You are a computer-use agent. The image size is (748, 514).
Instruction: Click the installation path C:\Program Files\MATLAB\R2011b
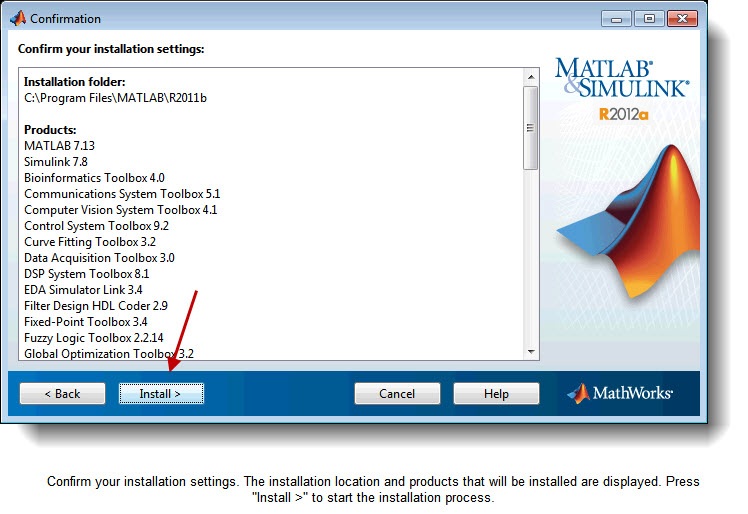point(115,98)
